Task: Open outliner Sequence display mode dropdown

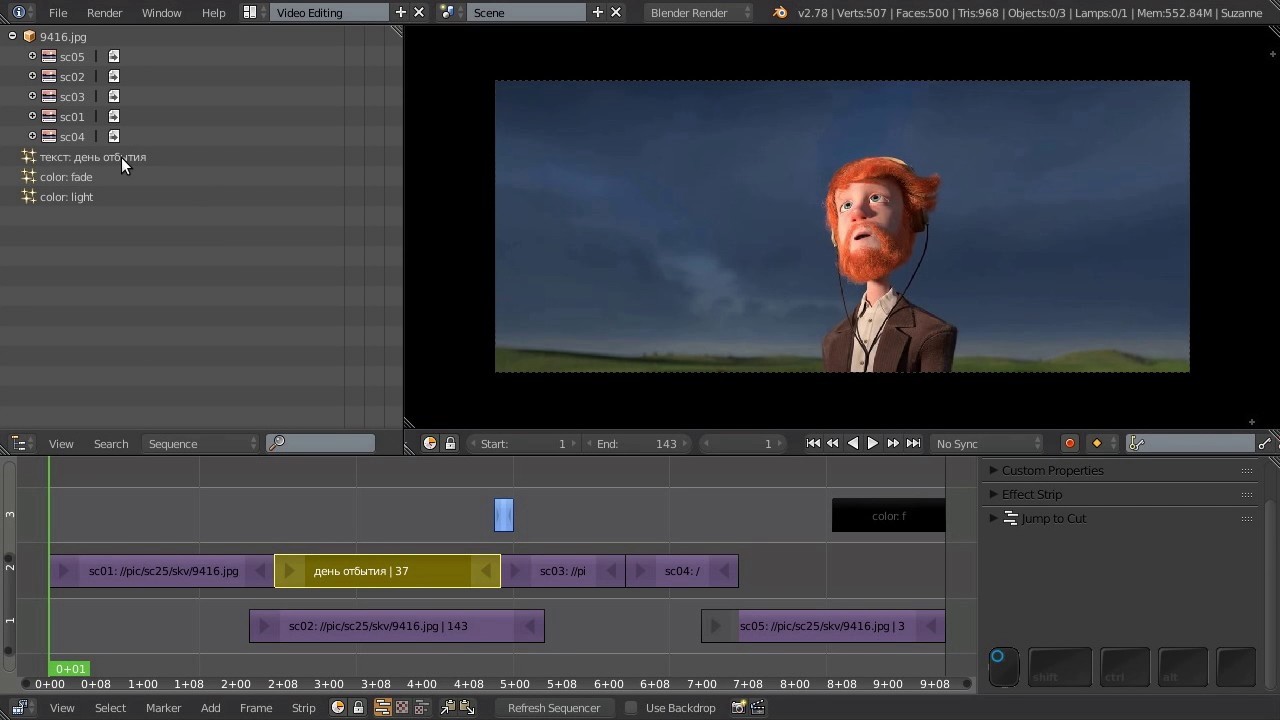Action: point(200,444)
